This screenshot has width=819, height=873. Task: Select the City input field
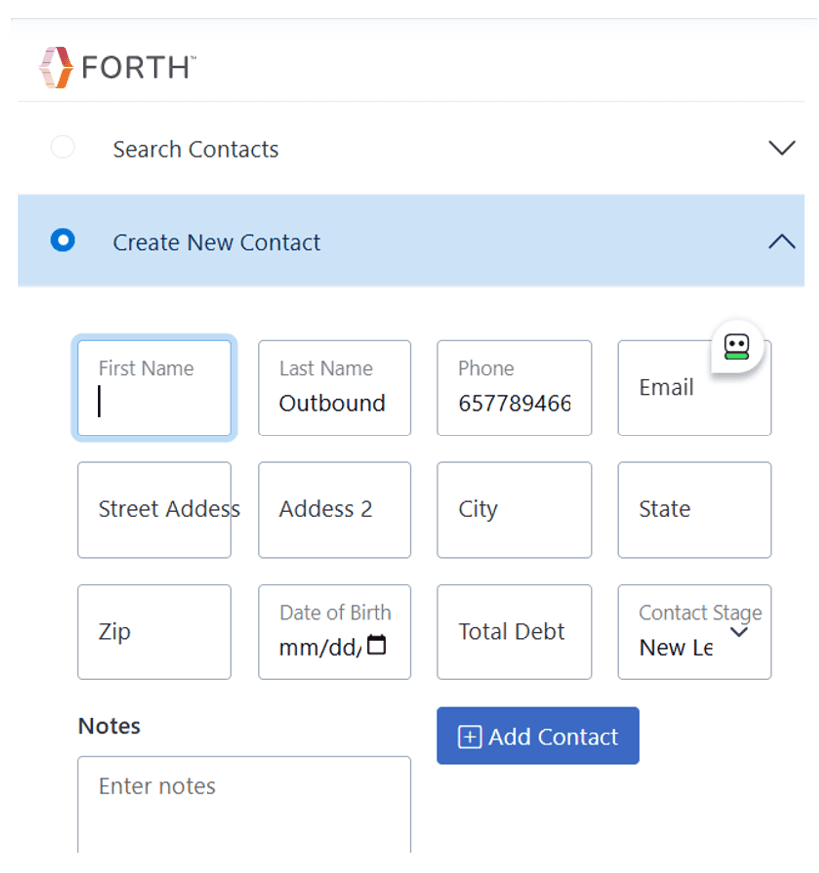pos(514,509)
